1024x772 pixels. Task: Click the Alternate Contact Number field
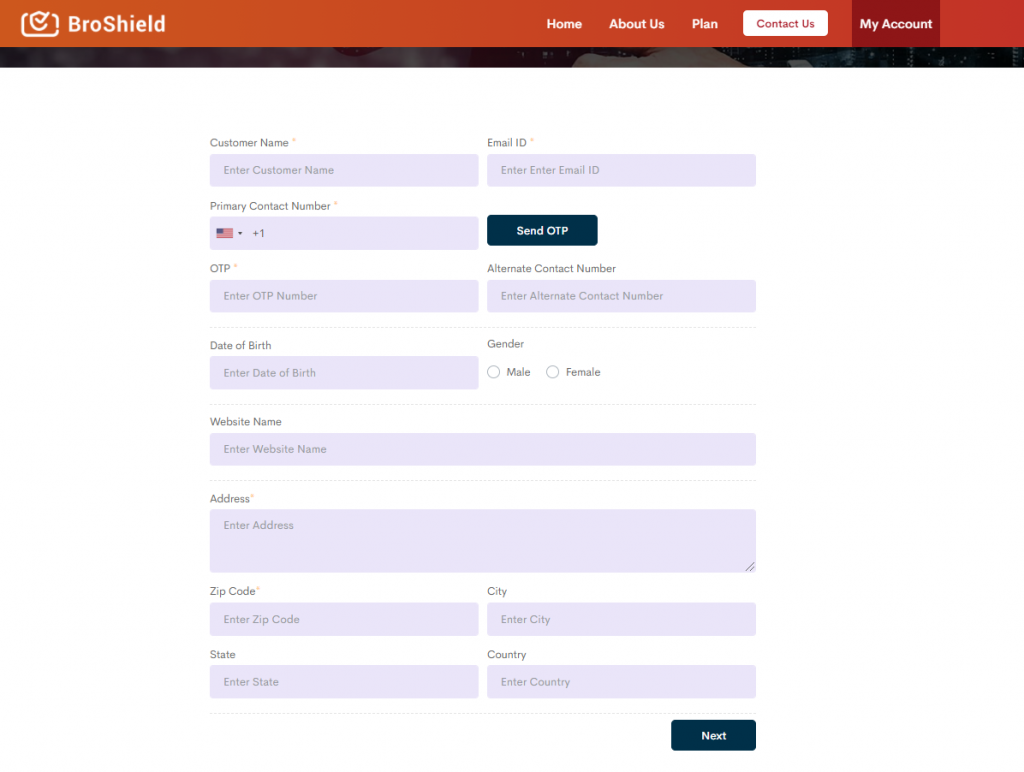click(x=621, y=296)
